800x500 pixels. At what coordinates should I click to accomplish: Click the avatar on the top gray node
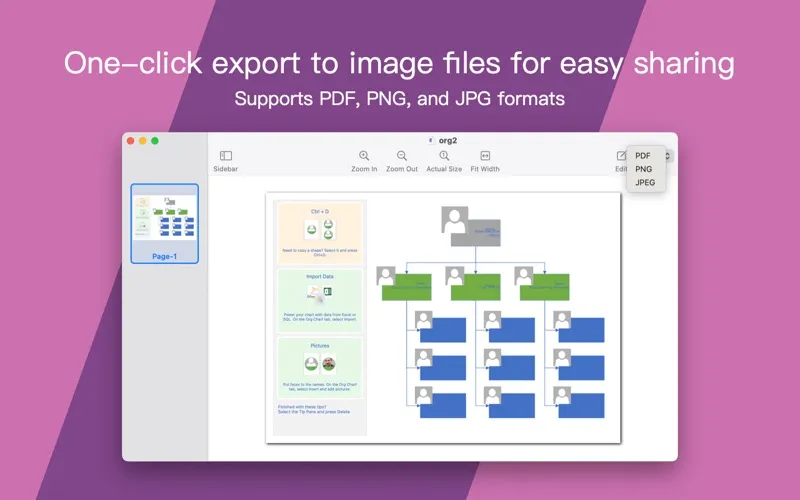coord(455,220)
